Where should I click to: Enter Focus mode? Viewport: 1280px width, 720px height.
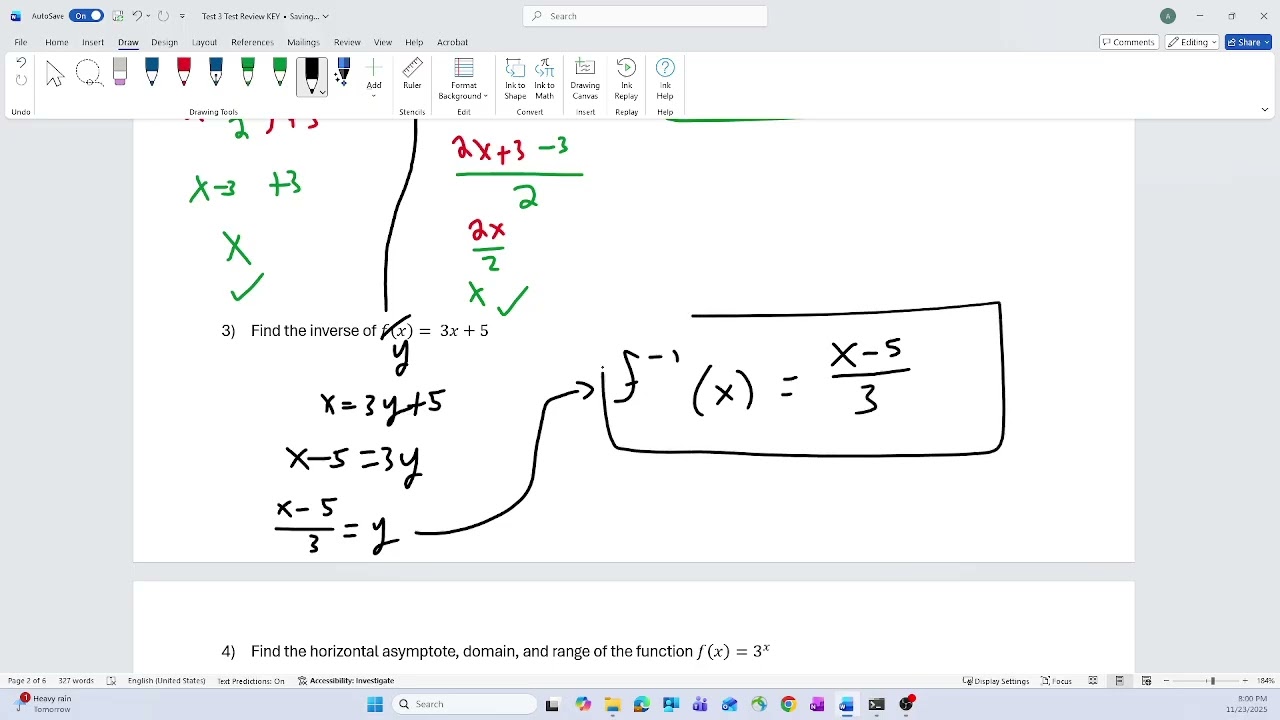(x=1057, y=681)
